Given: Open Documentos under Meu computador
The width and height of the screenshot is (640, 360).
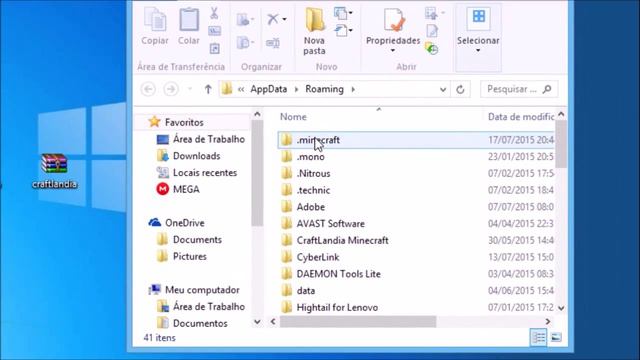Looking at the screenshot, I should click(x=200, y=323).
